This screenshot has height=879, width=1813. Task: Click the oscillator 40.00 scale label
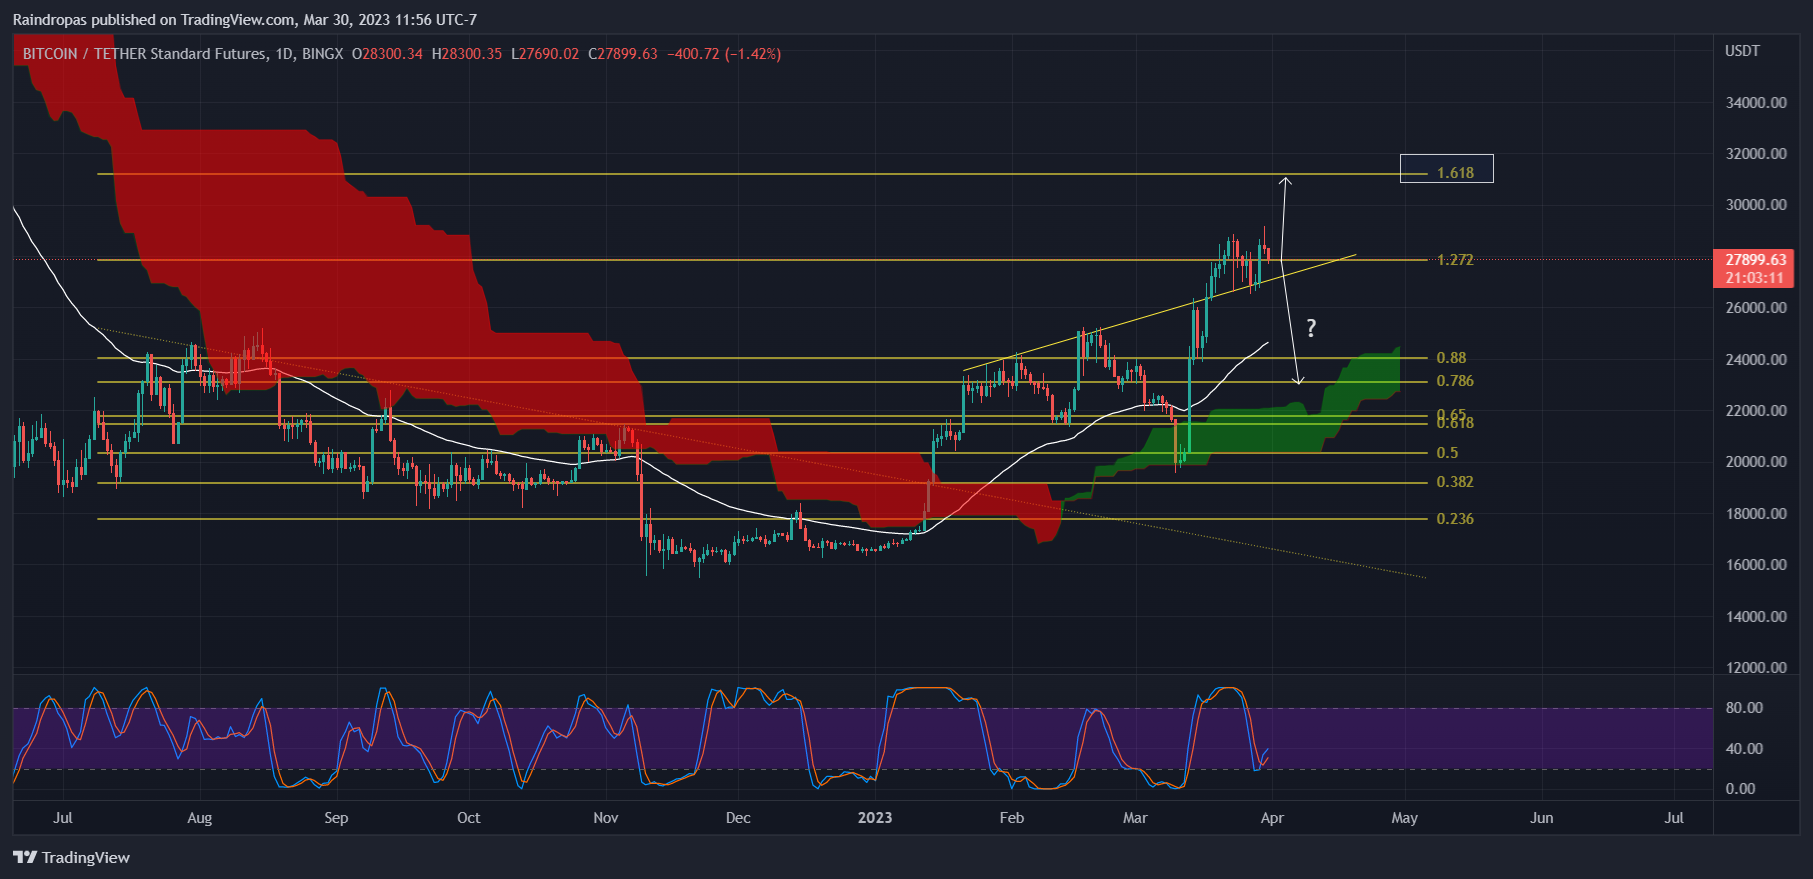coord(1744,749)
